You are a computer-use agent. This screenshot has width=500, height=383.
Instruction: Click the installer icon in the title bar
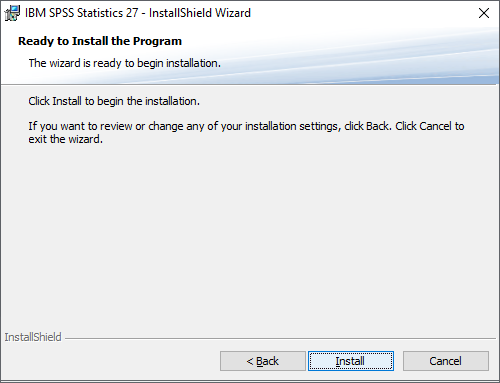12,13
